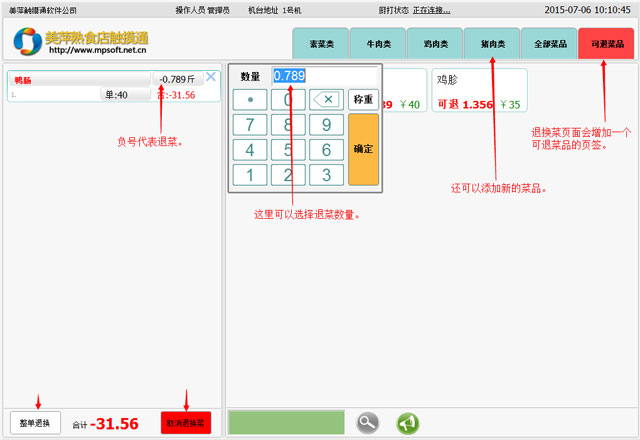Click the green back arrow icon
The width and height of the screenshot is (640, 440).
407,422
